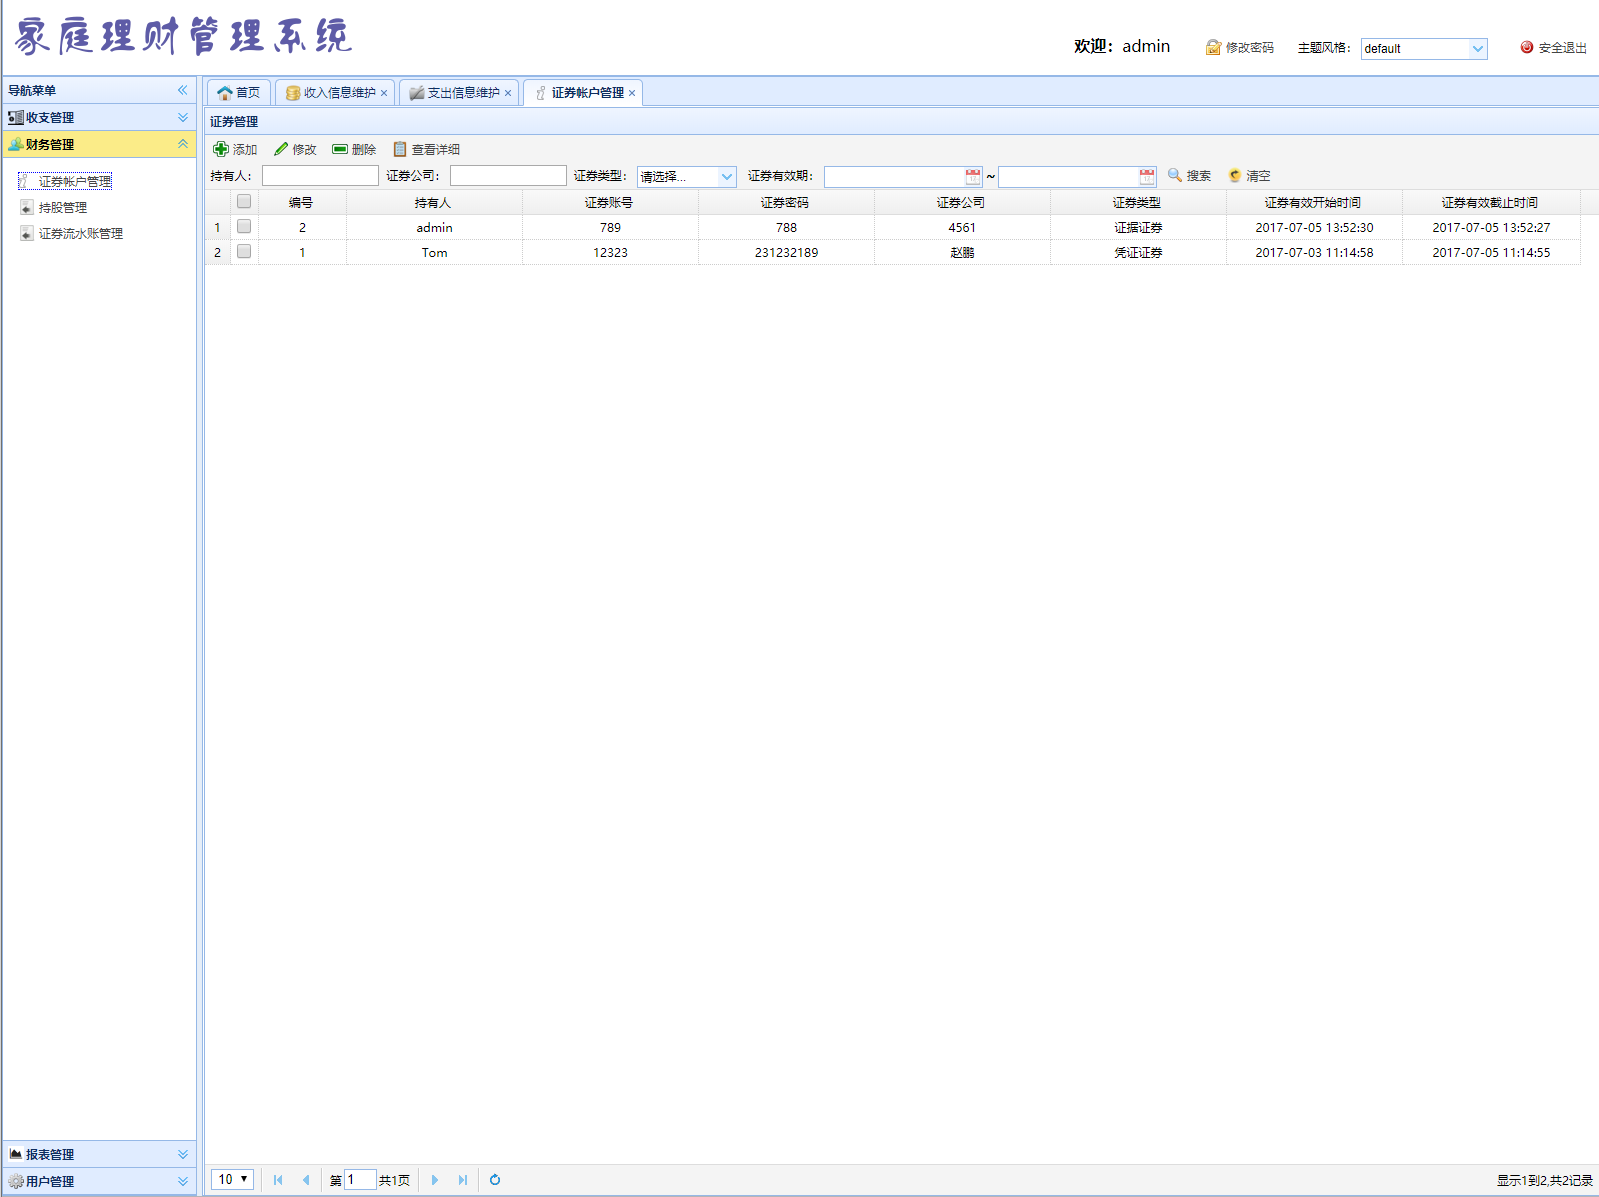1599x1197 pixels.
Task: Click the 查看详细 toolbar button label
Action: [x=436, y=150]
